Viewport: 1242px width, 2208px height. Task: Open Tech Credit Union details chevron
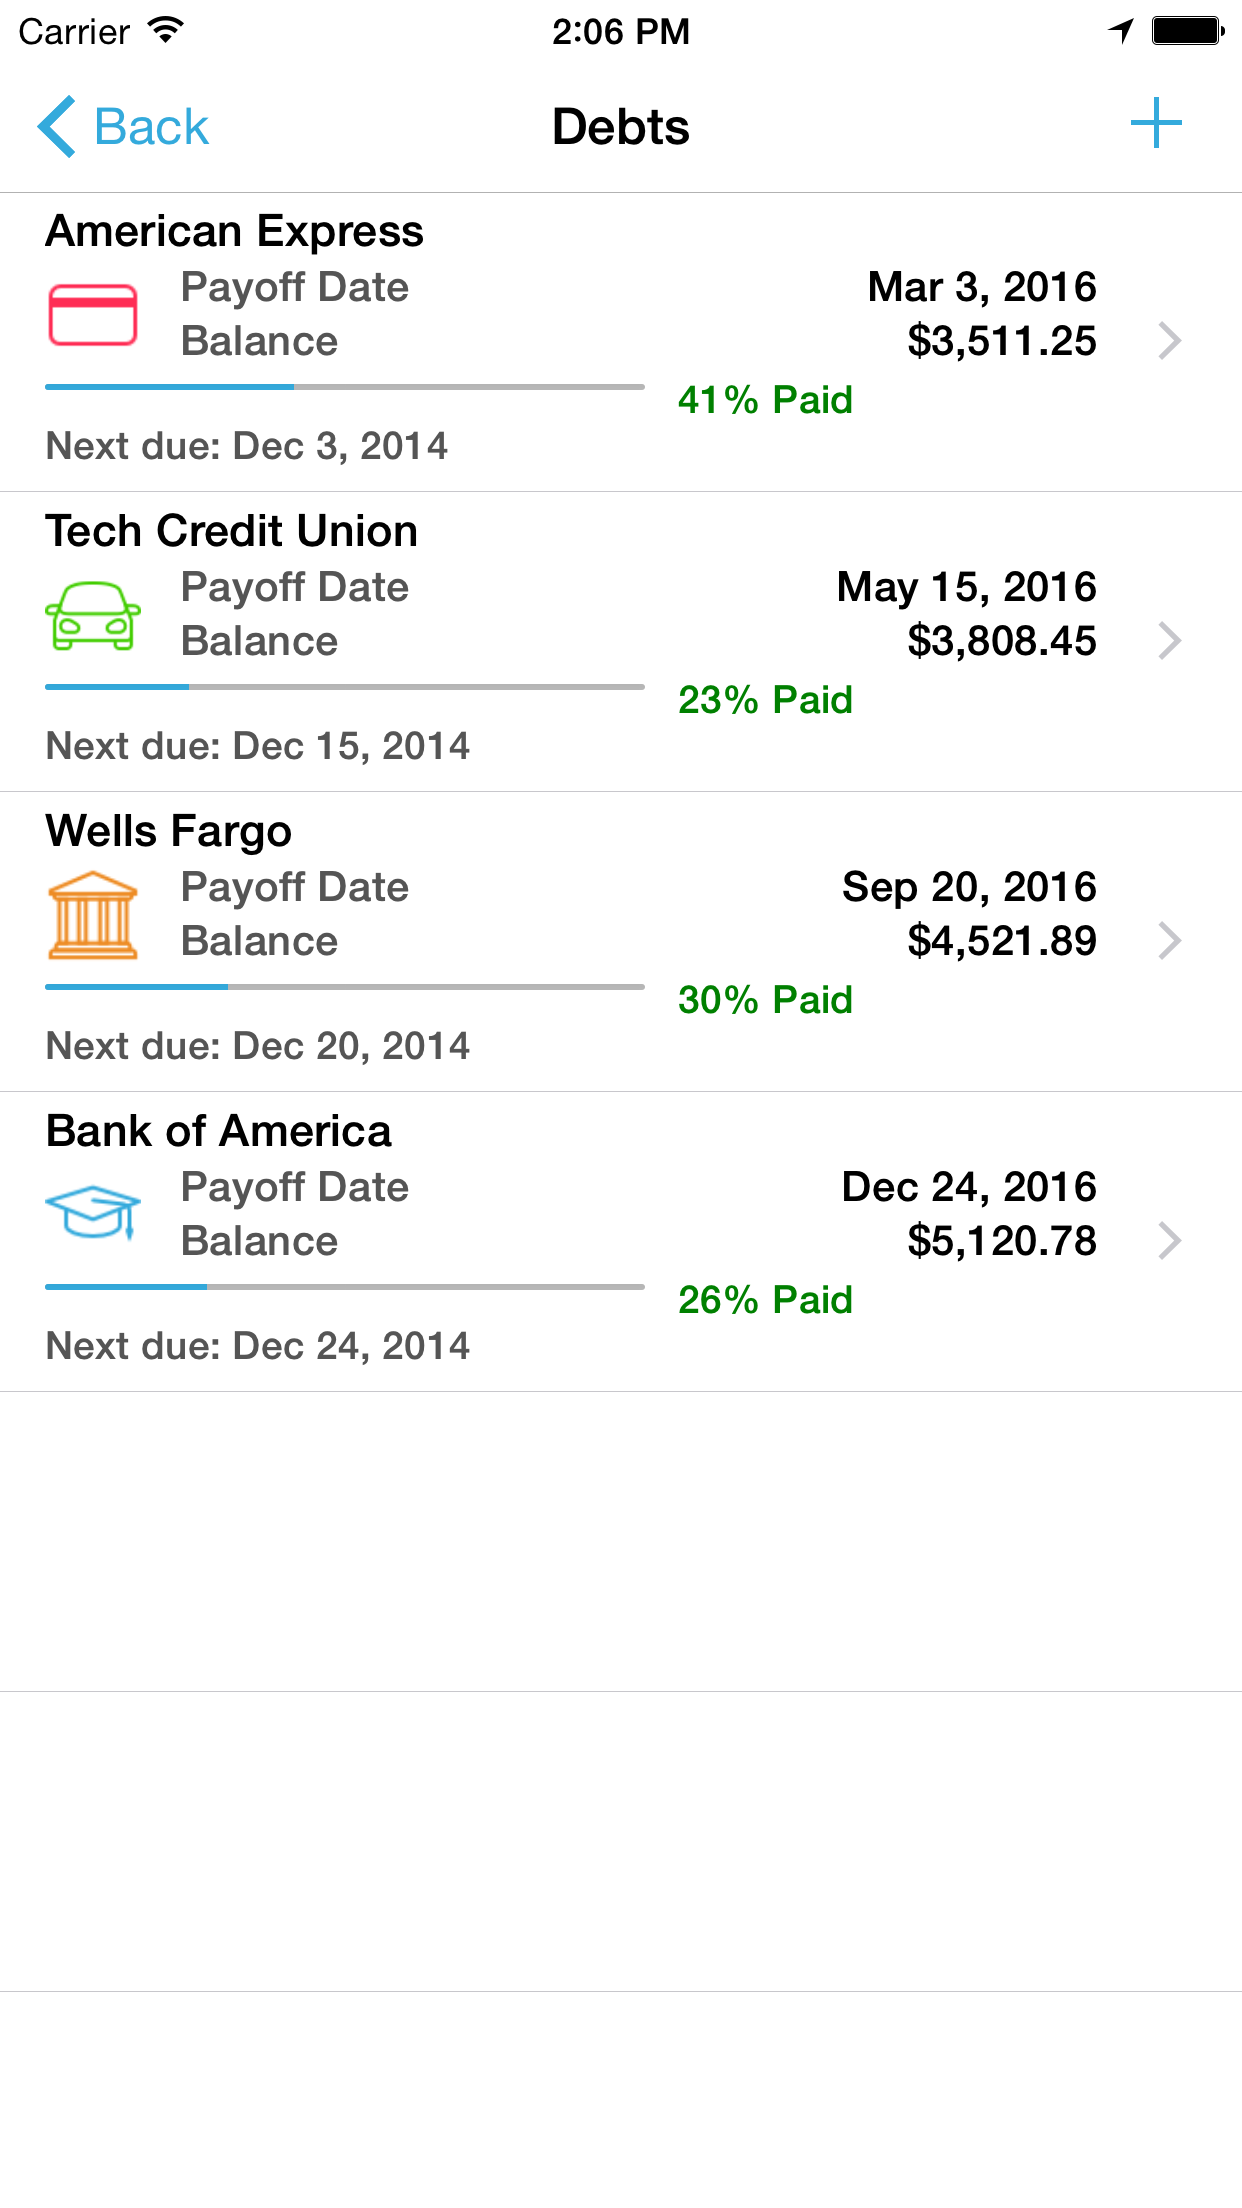coord(1169,641)
